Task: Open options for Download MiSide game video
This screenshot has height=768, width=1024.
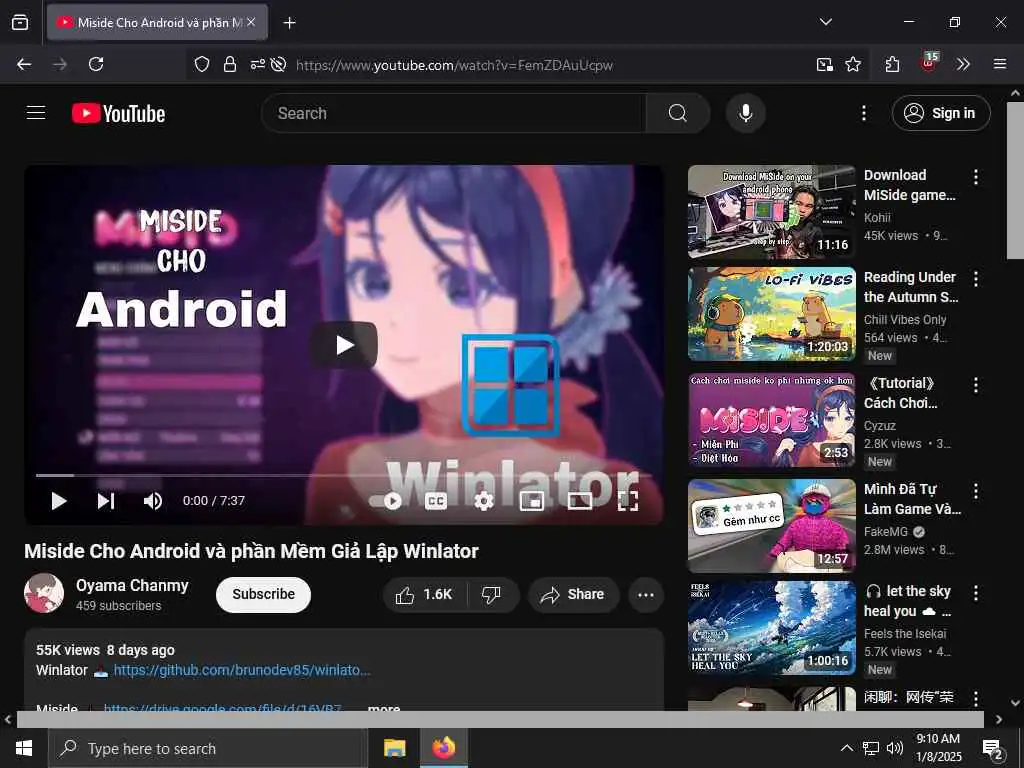Action: point(976,176)
